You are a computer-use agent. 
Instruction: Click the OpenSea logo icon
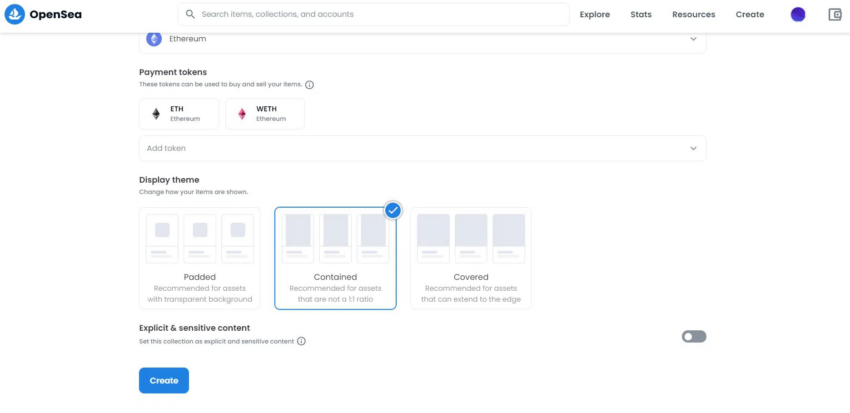pyautogui.click(x=15, y=14)
